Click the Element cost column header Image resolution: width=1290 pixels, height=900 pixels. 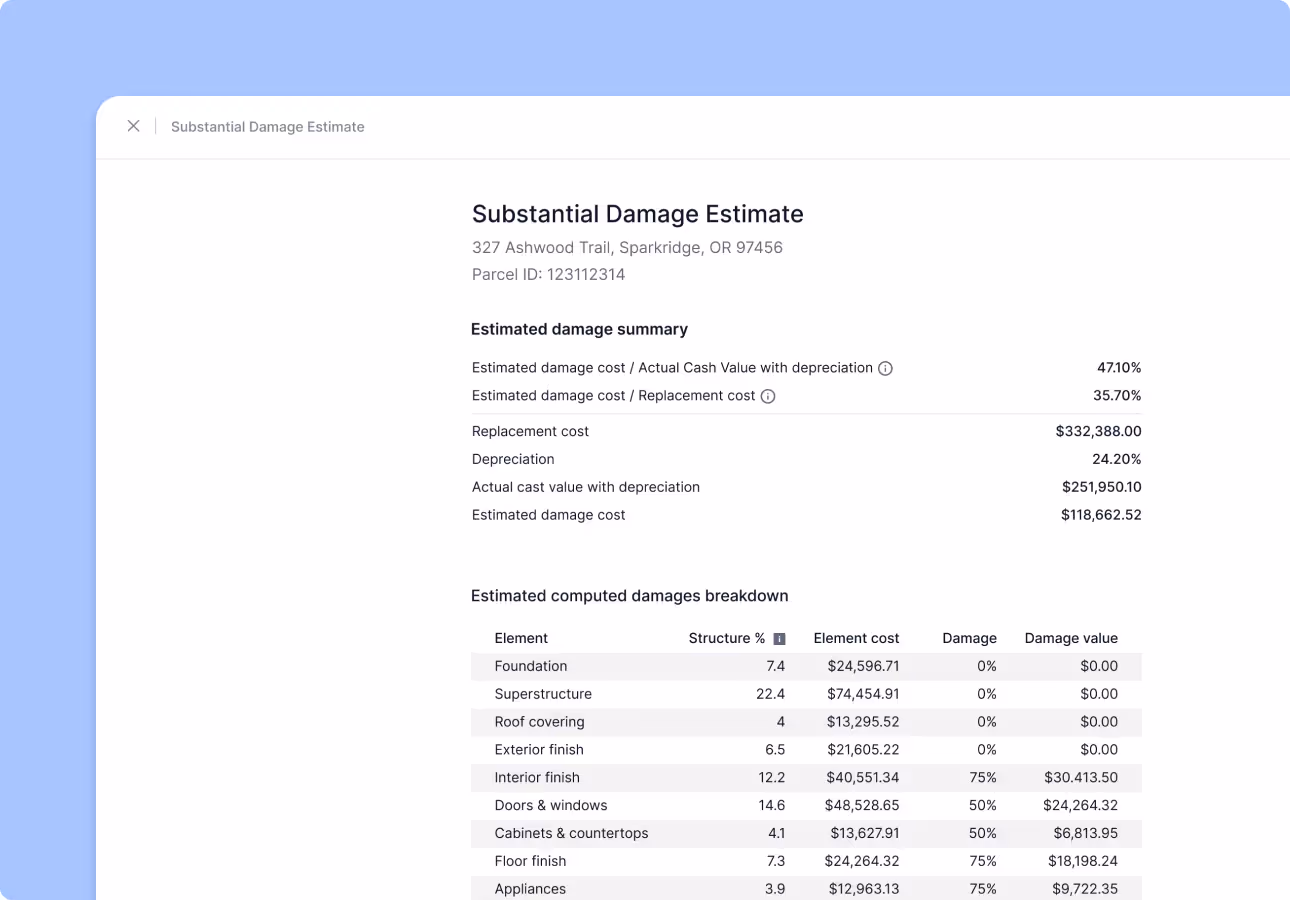click(856, 638)
